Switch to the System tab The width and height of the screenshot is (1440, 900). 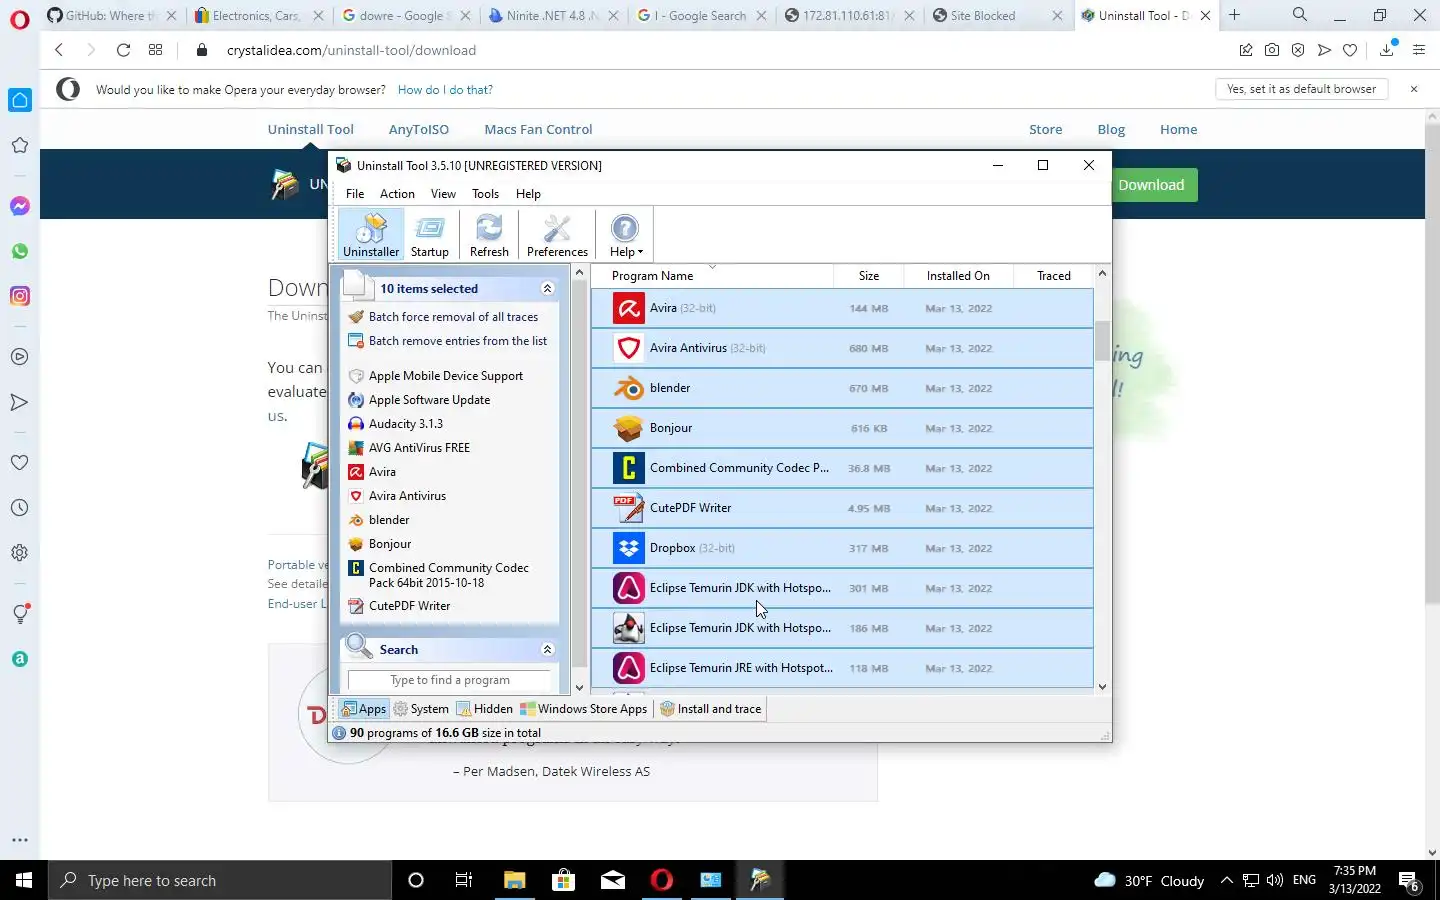click(421, 709)
